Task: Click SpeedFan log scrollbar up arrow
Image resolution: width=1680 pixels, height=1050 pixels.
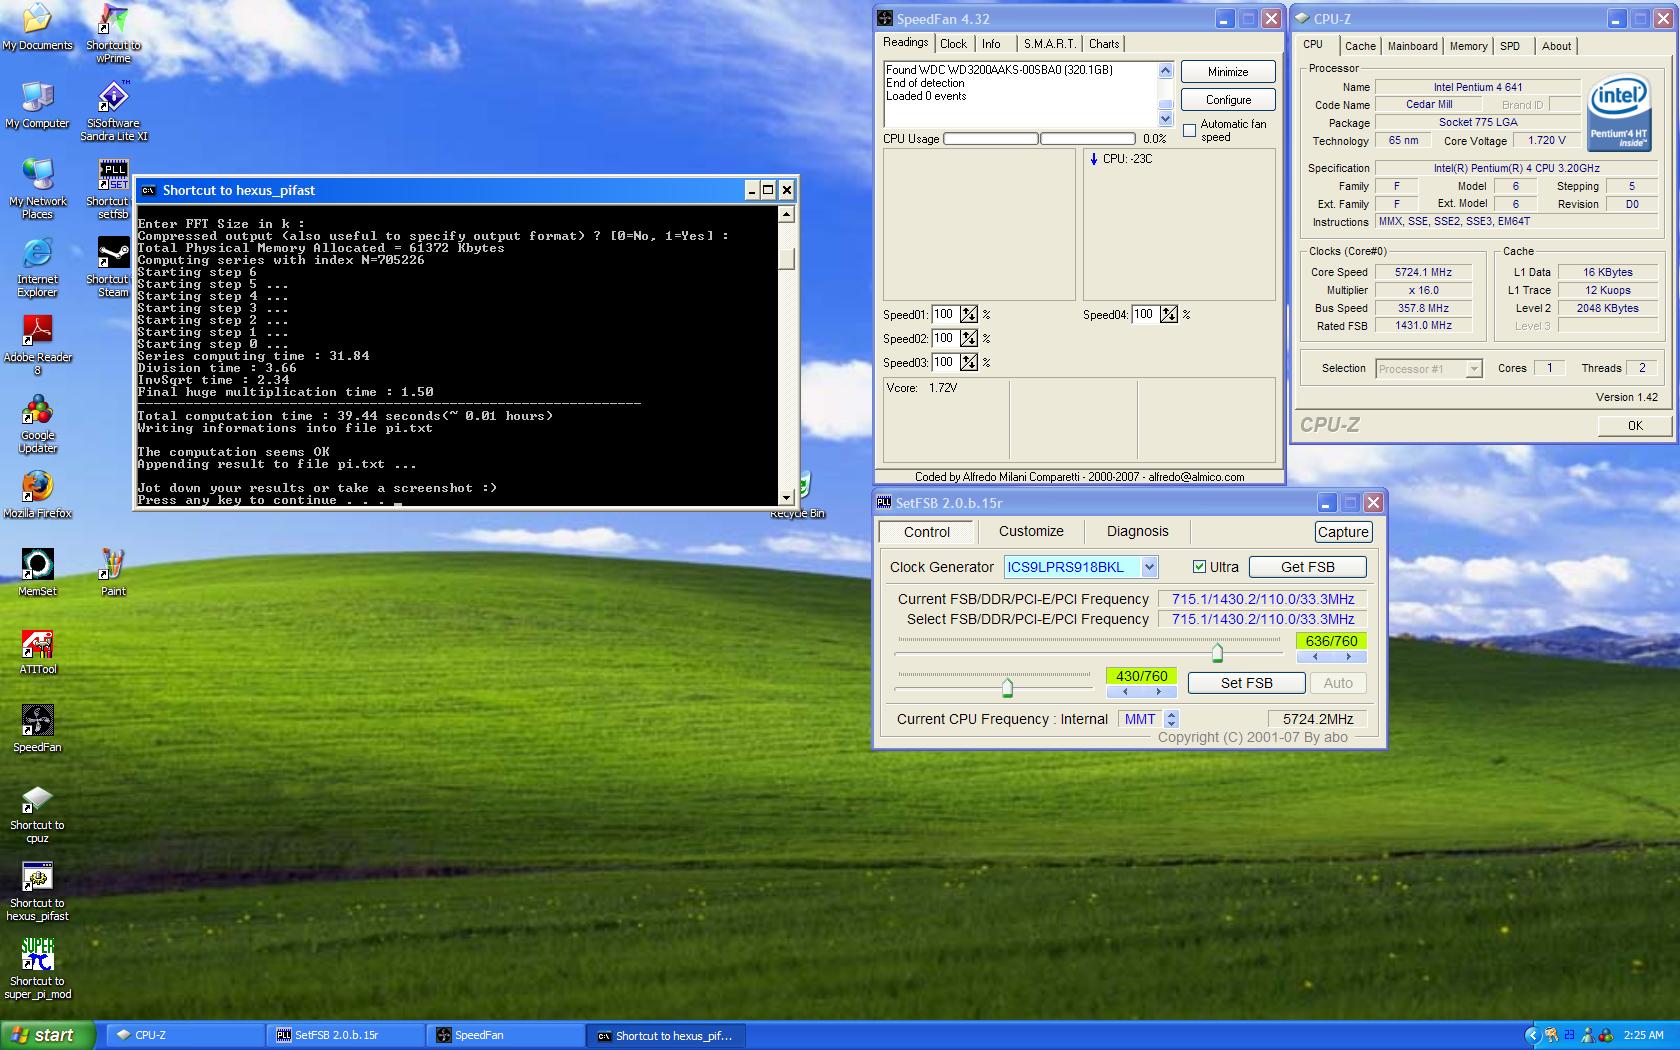Action: 1165,71
